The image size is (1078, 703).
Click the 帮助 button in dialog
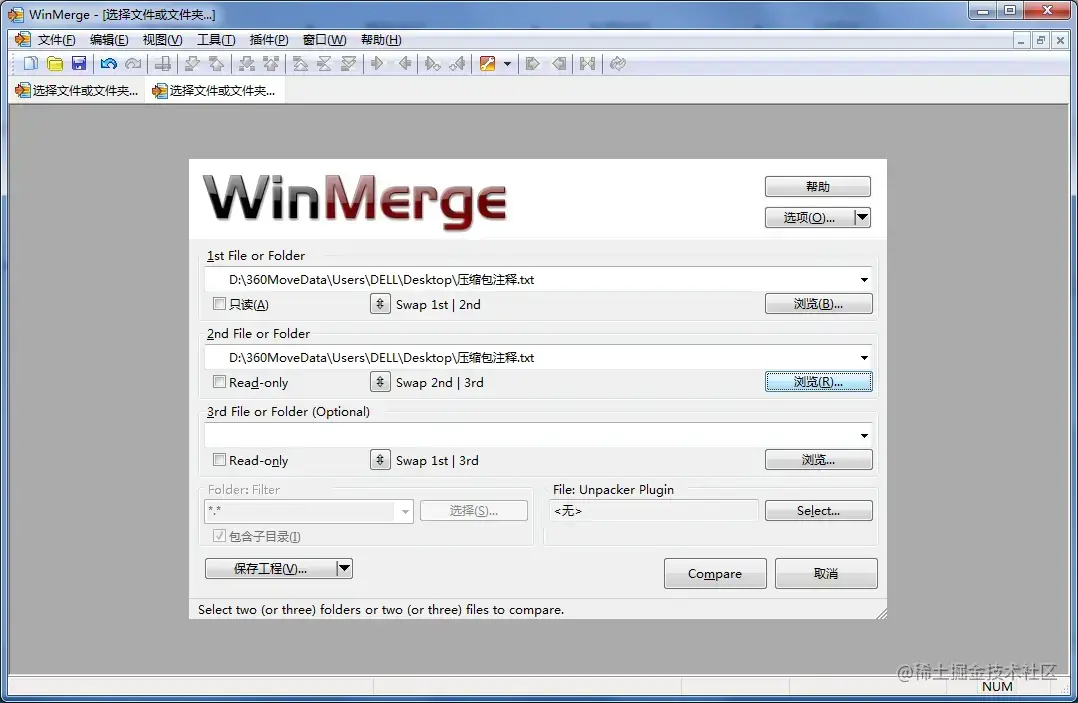[817, 186]
